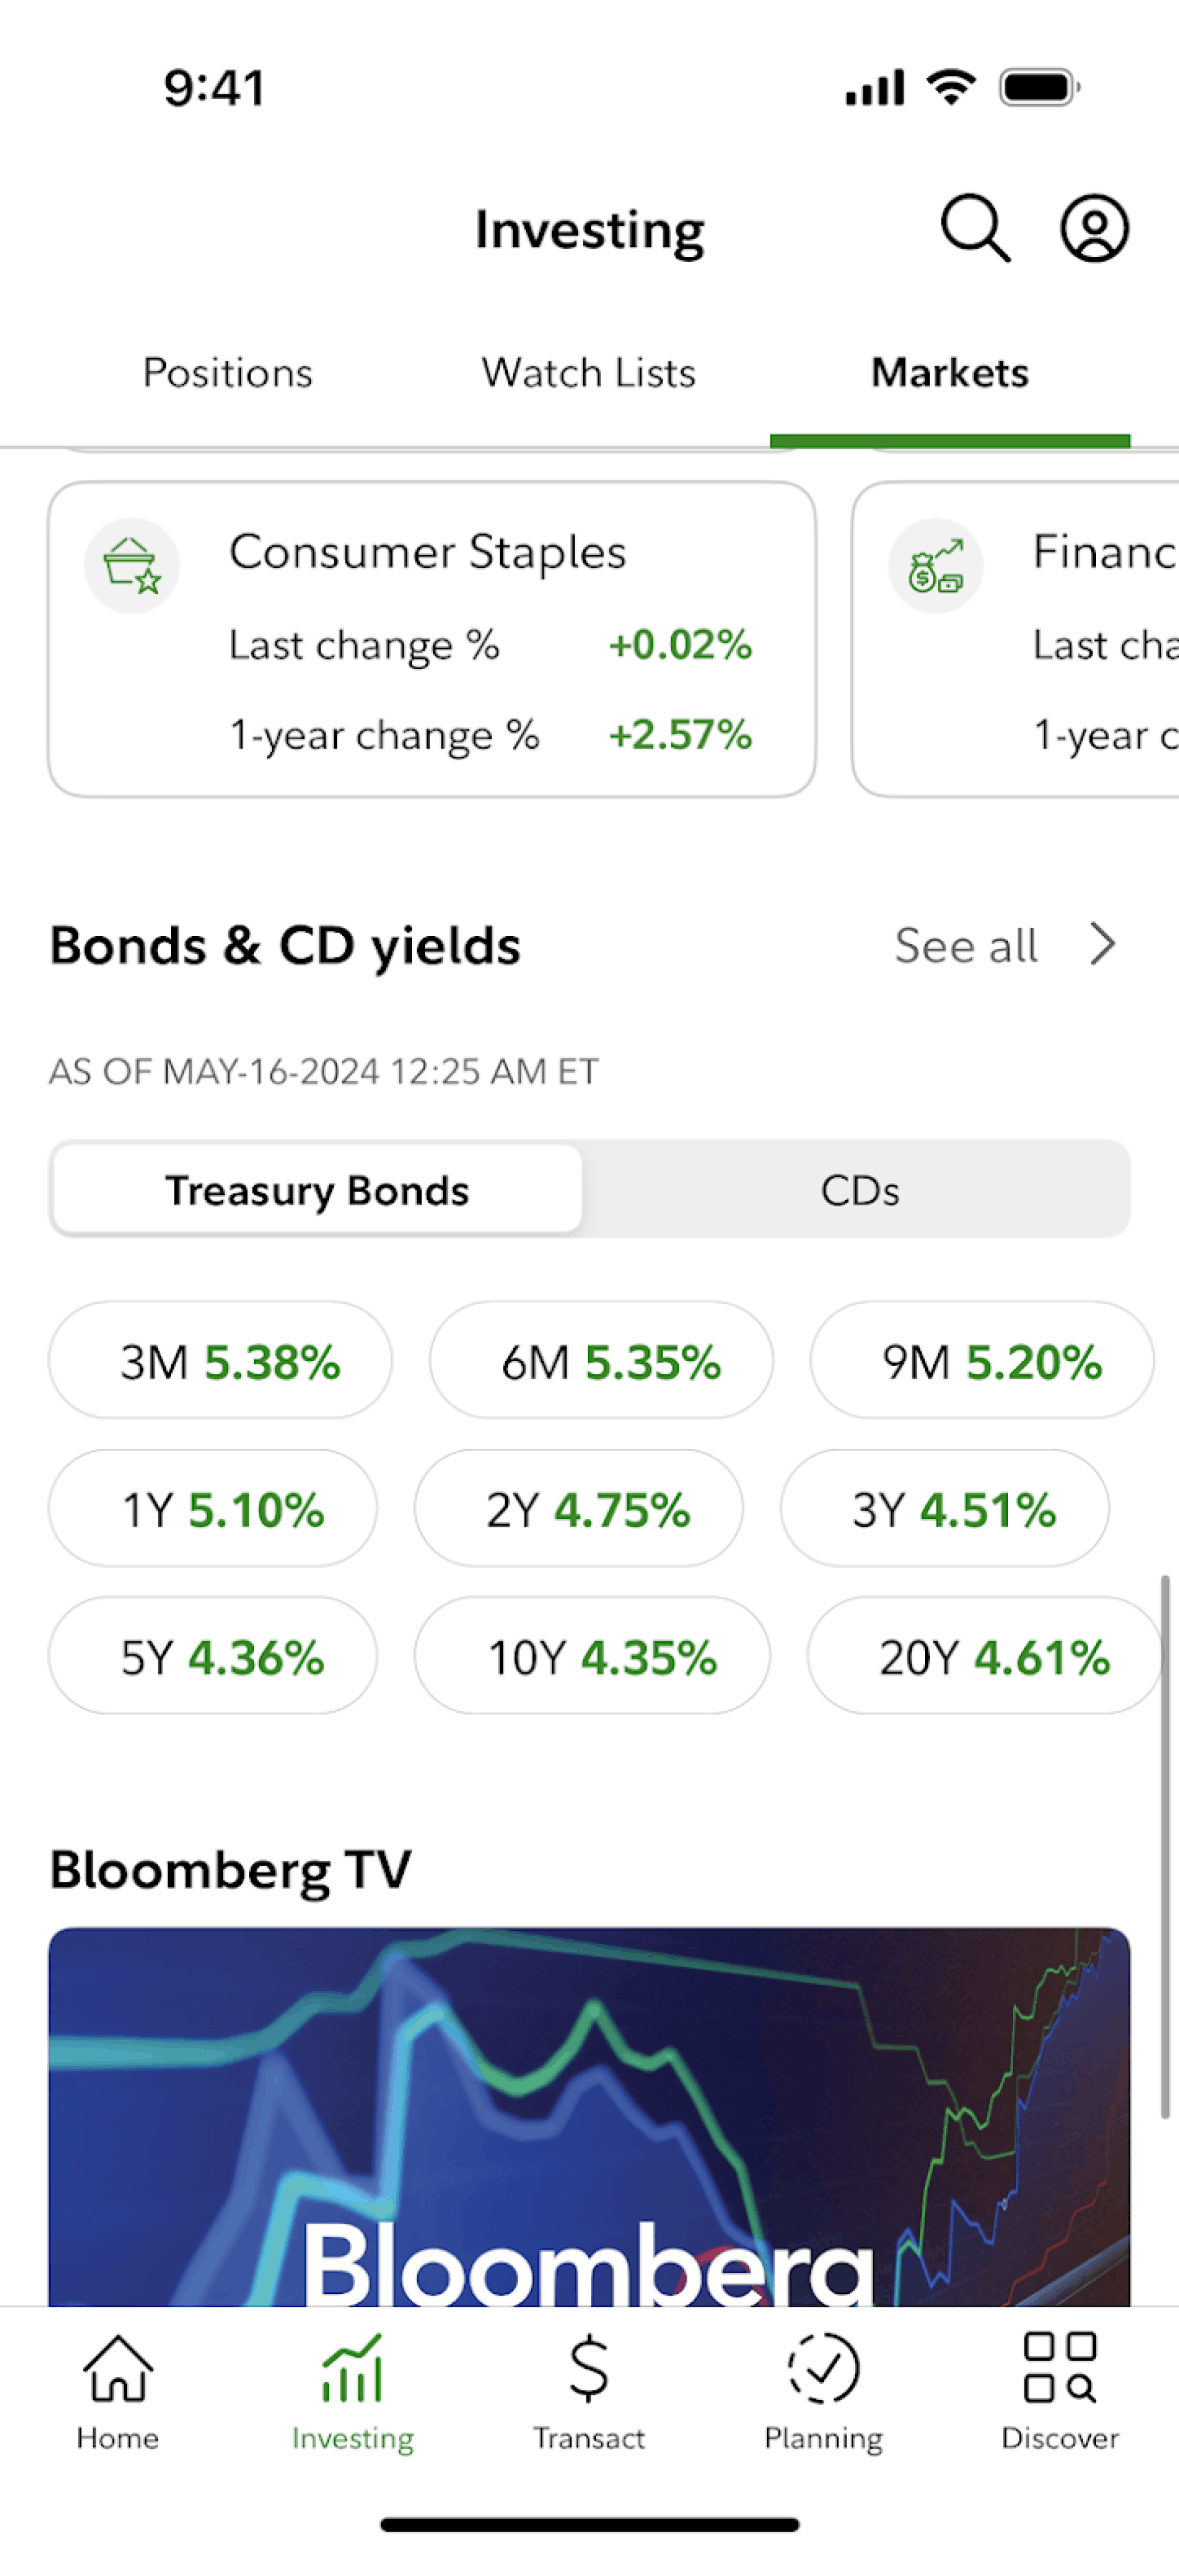This screenshot has height=2556, width=1179.
Task: Tap the Consumer Staples basket icon
Action: pyautogui.click(x=132, y=565)
